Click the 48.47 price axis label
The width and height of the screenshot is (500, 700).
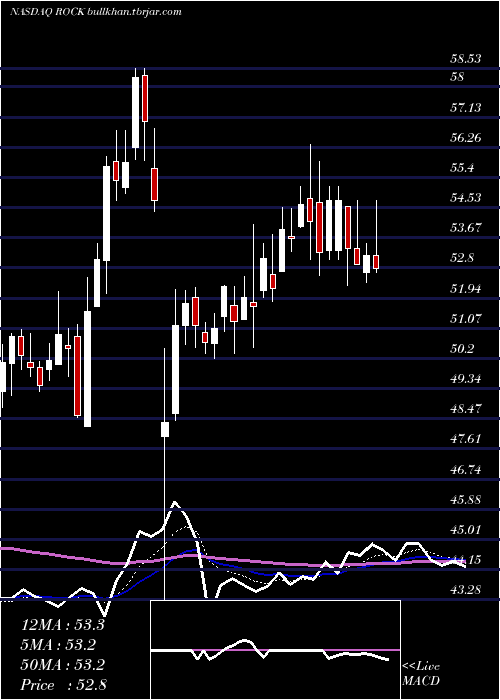pyautogui.click(x=466, y=409)
